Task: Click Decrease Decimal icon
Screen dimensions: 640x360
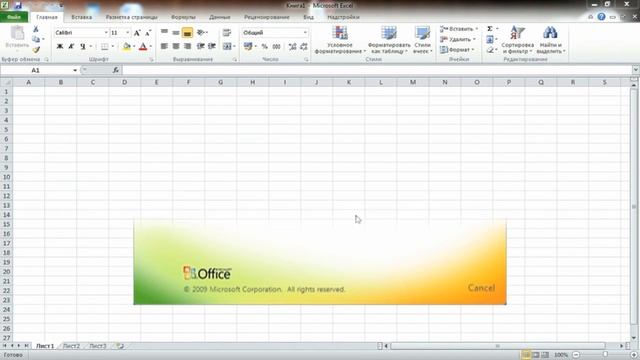Action: tap(304, 47)
